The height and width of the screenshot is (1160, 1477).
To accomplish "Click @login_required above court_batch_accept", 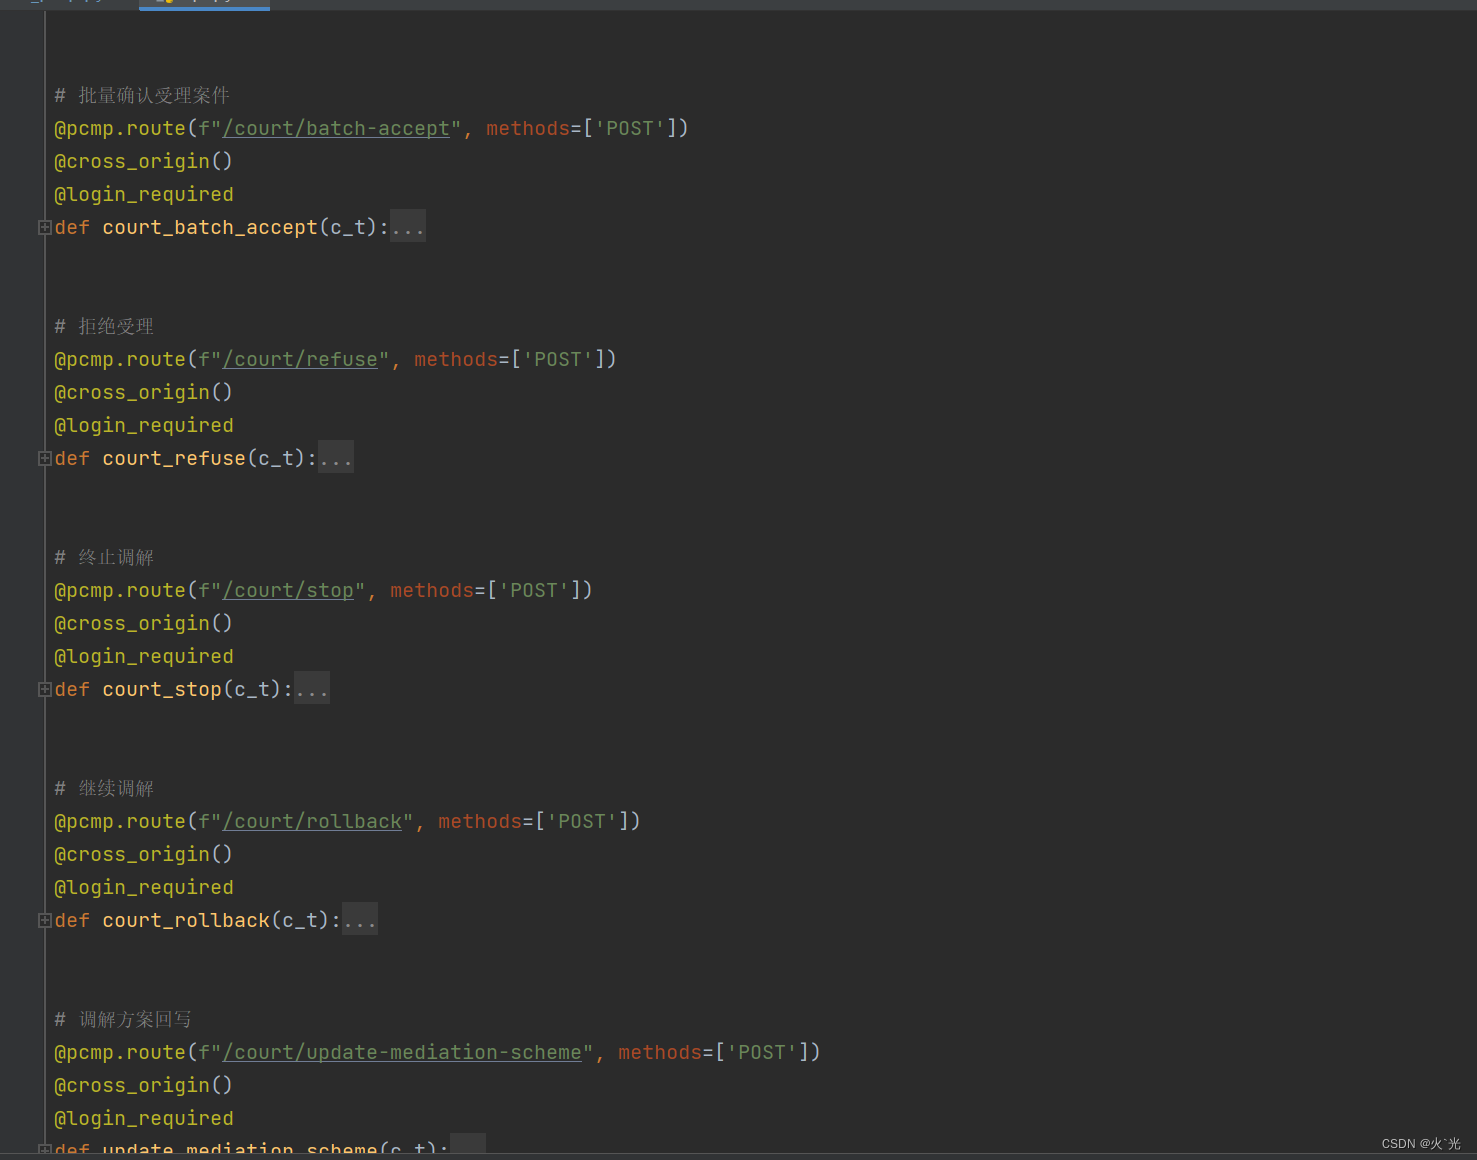I will (x=144, y=194).
